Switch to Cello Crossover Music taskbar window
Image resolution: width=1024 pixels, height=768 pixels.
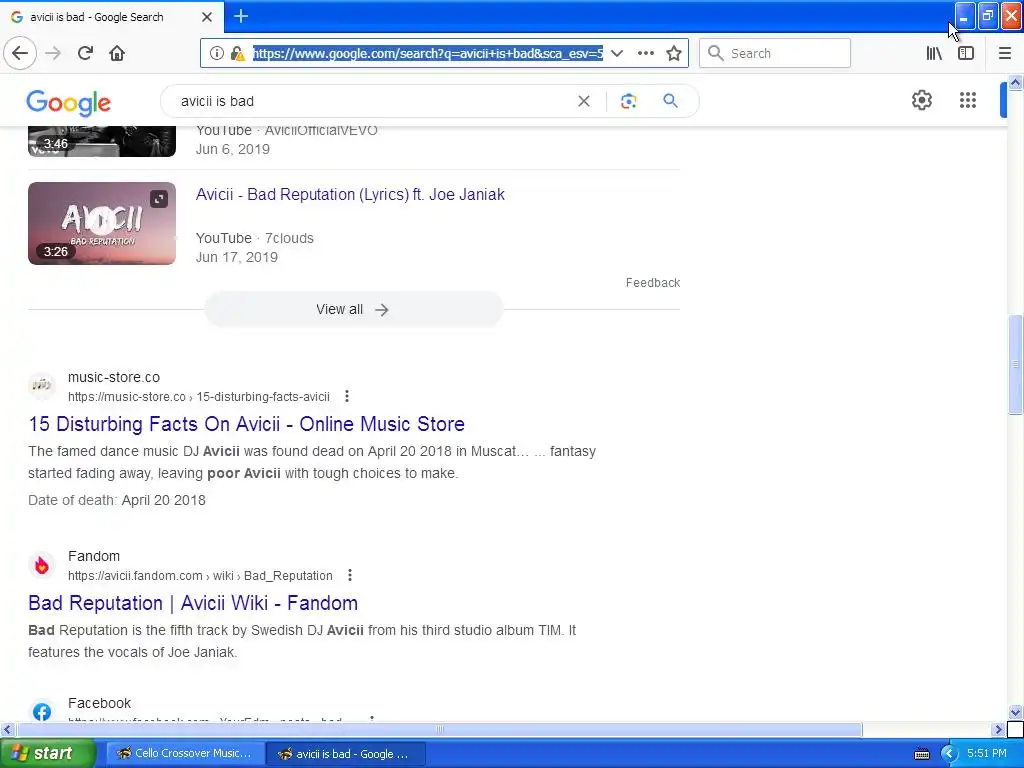(x=185, y=754)
